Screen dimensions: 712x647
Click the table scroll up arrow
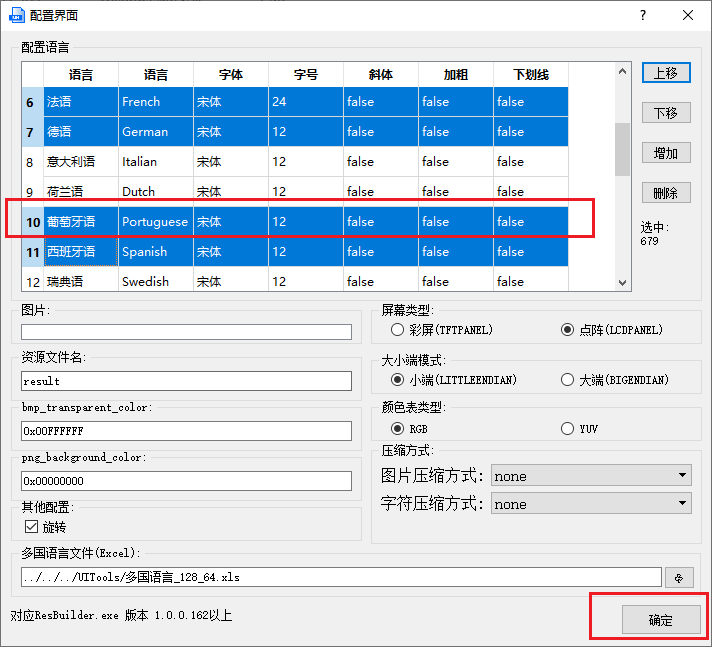click(623, 71)
